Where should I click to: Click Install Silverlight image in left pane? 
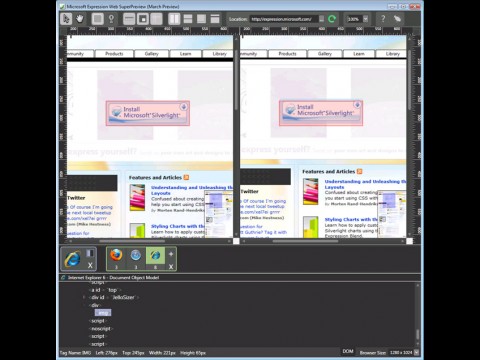pos(148,113)
